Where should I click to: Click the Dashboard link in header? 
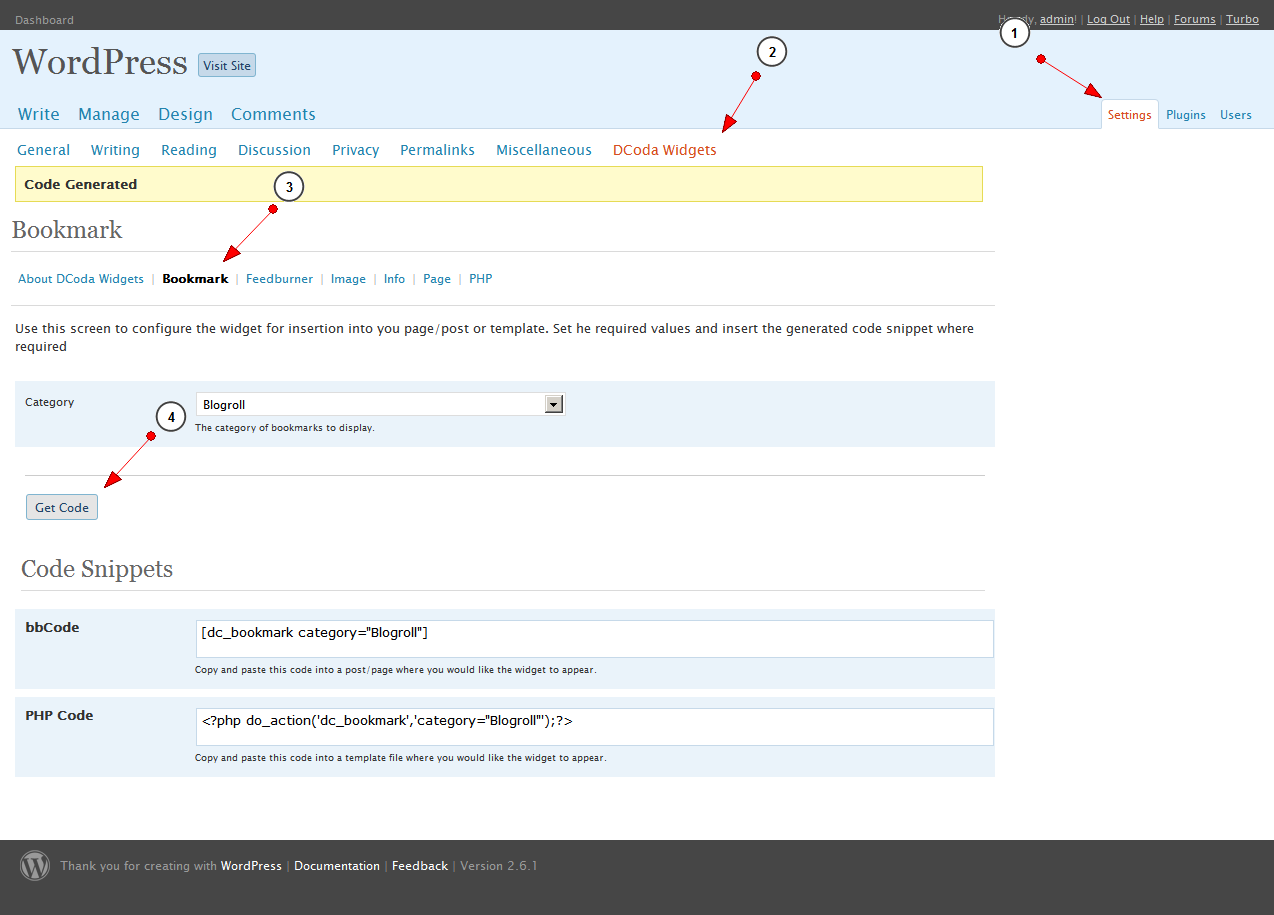click(44, 20)
